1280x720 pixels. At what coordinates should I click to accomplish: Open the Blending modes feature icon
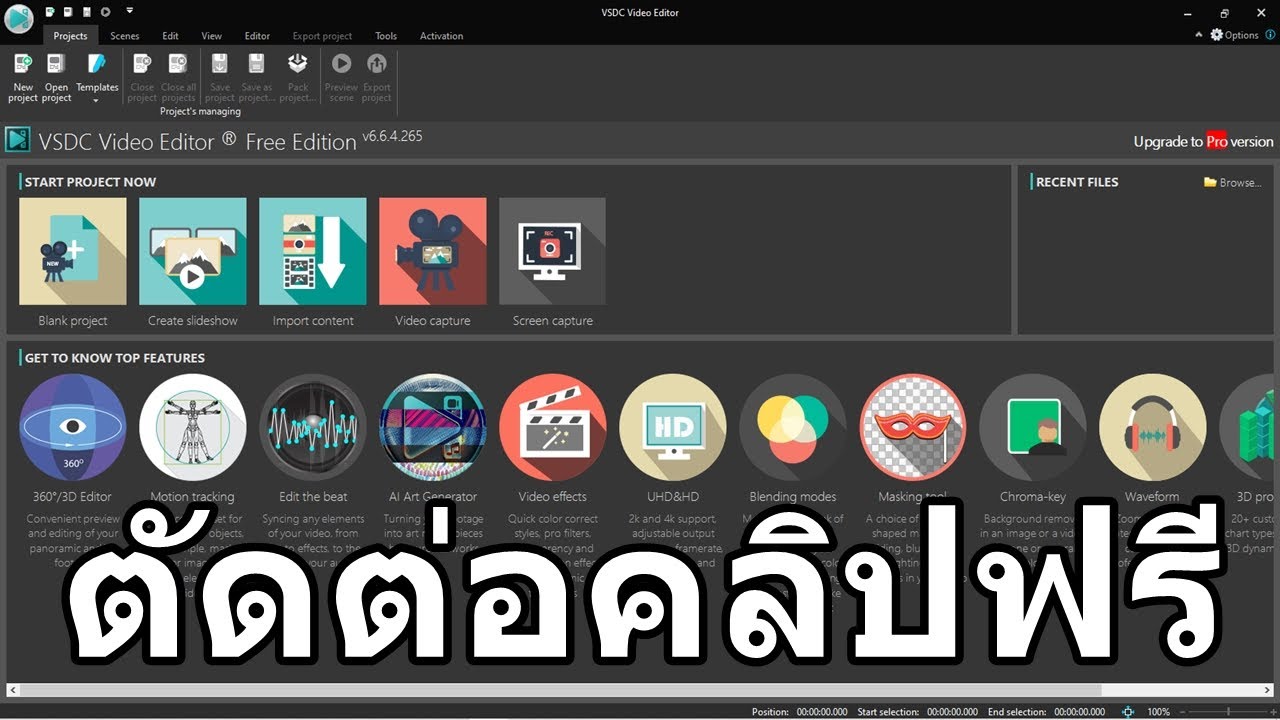point(793,427)
